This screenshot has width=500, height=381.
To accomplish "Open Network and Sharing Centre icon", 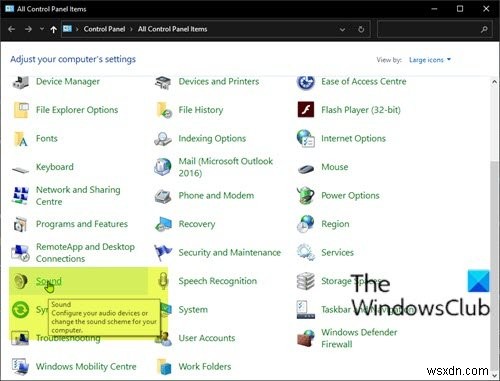I will click(x=21, y=195).
